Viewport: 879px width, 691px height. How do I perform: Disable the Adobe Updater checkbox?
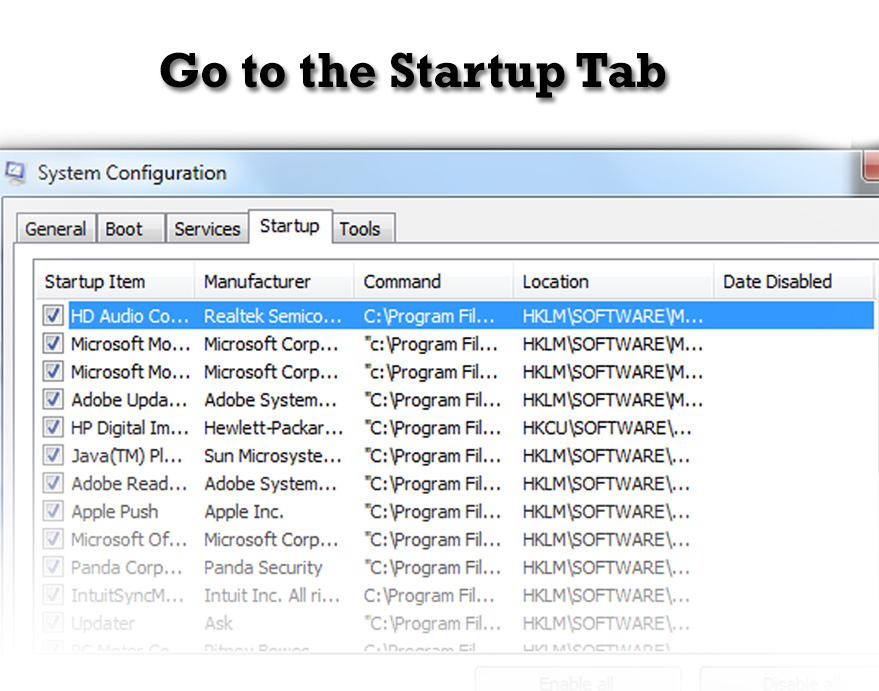click(52, 399)
